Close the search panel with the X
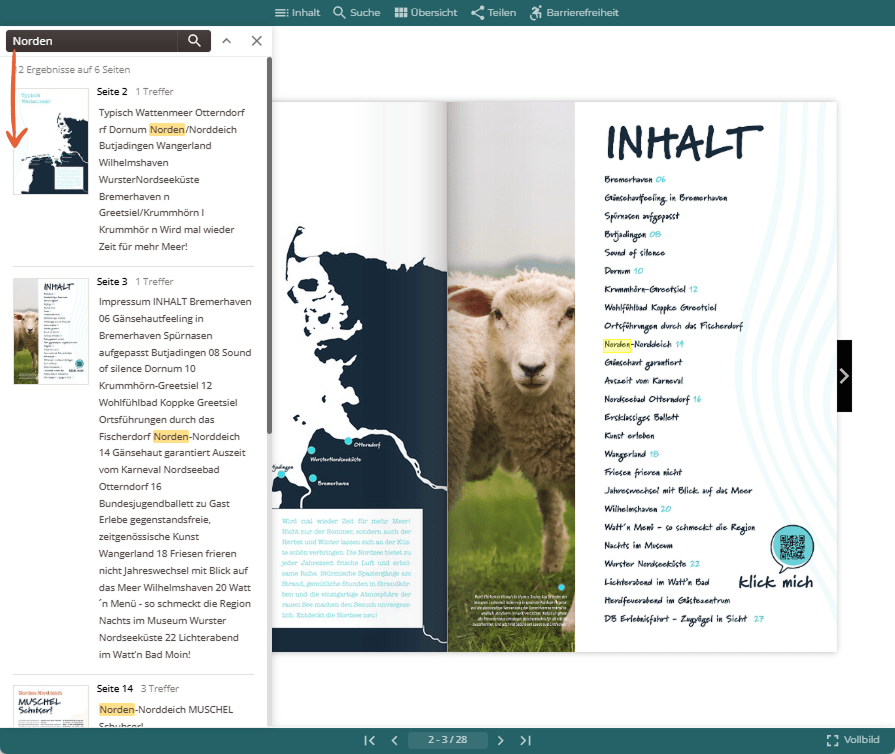895x754 pixels. (x=257, y=41)
